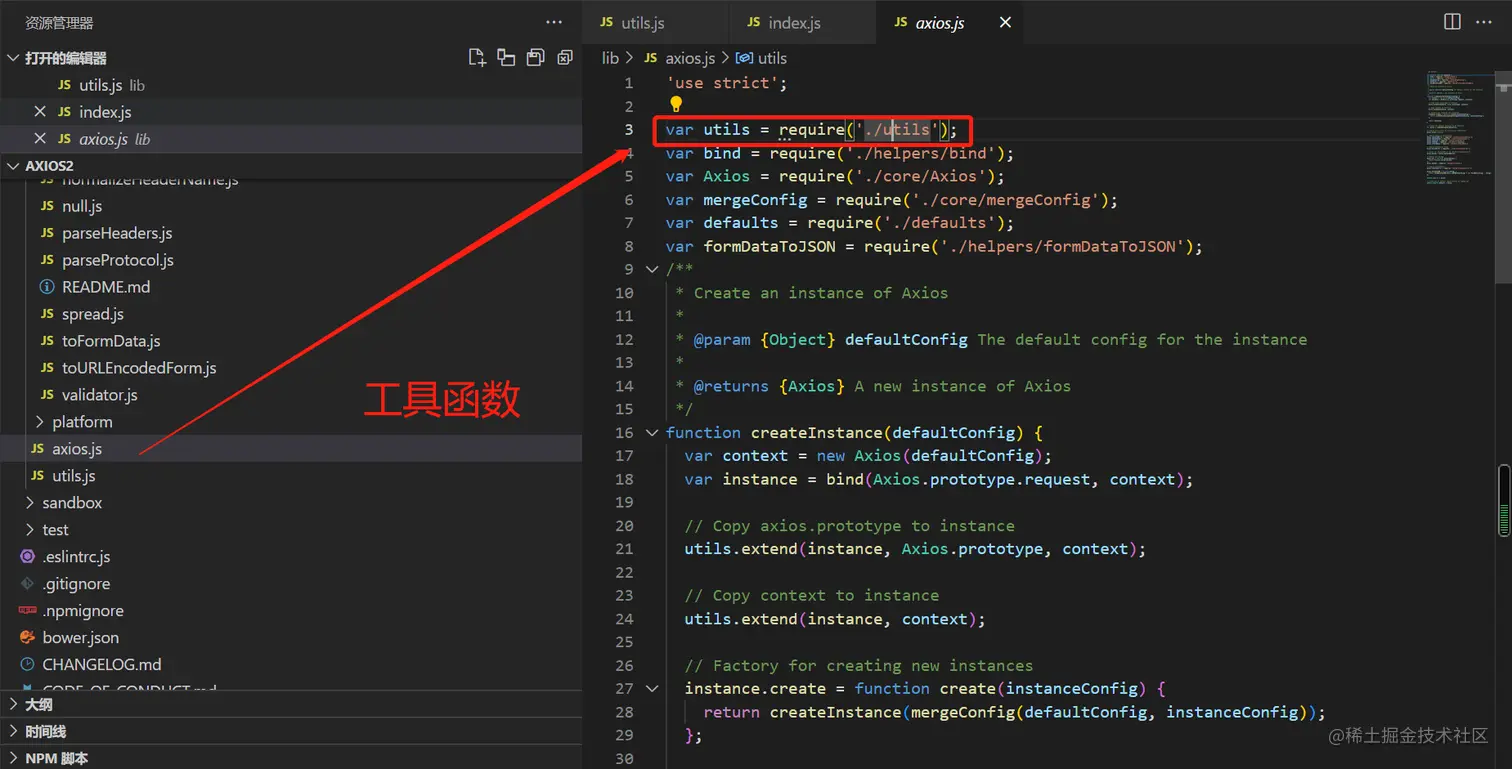Viewport: 1512px width, 769px height.
Task: Open the Explorer's Views and More Actions menu
Action: coord(554,21)
